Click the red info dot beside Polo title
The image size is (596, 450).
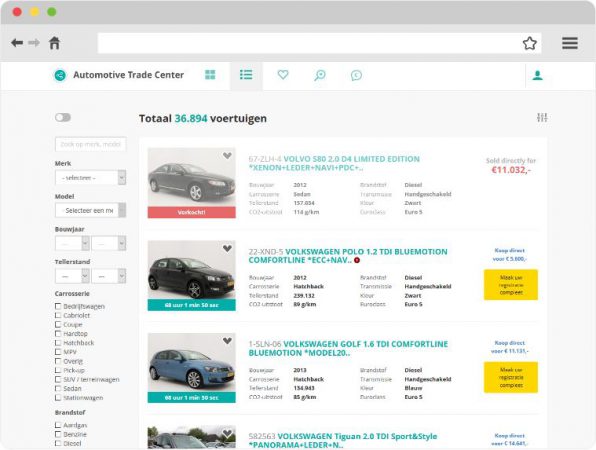pyautogui.click(x=357, y=260)
